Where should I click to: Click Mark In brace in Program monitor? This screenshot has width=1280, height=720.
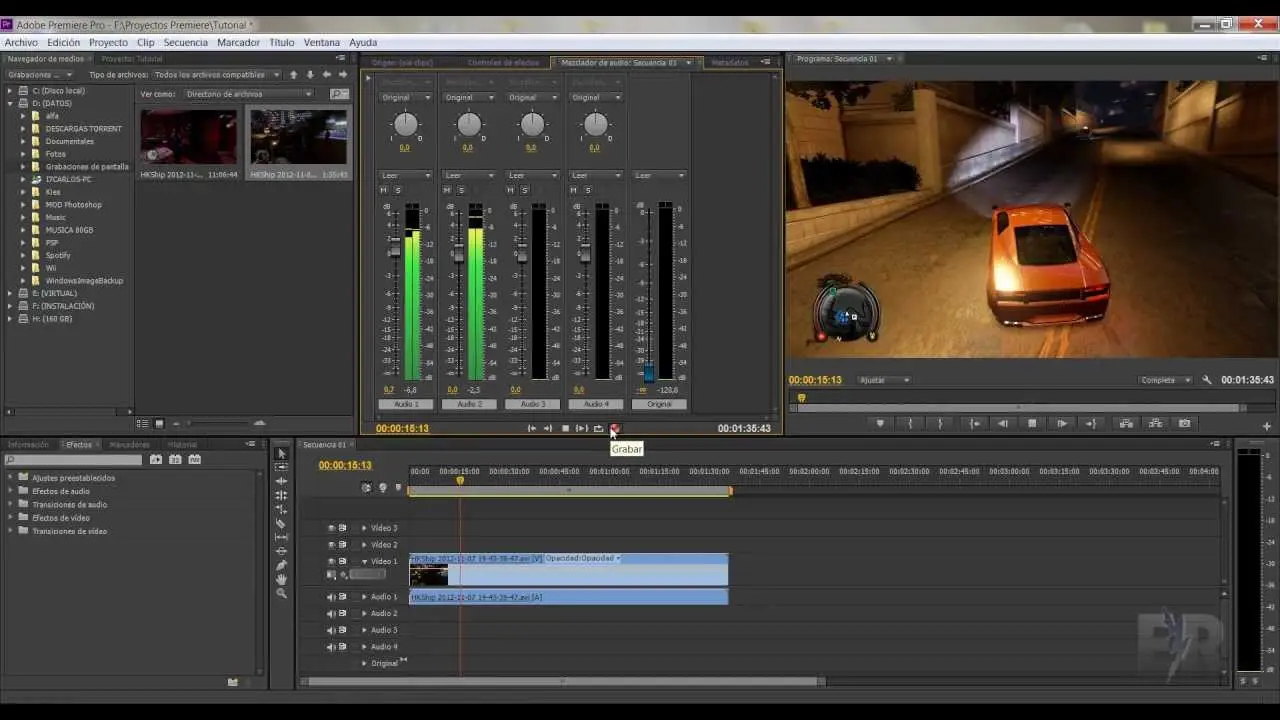[x=910, y=423]
